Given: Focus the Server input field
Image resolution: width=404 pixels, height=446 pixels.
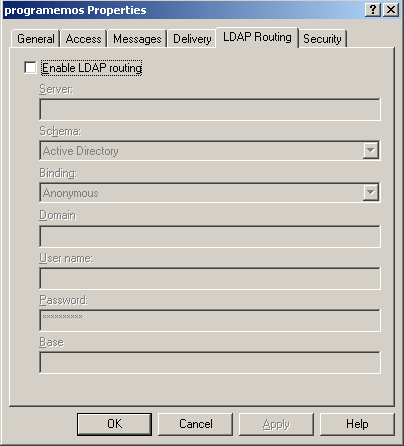Looking at the screenshot, I should (210, 109).
